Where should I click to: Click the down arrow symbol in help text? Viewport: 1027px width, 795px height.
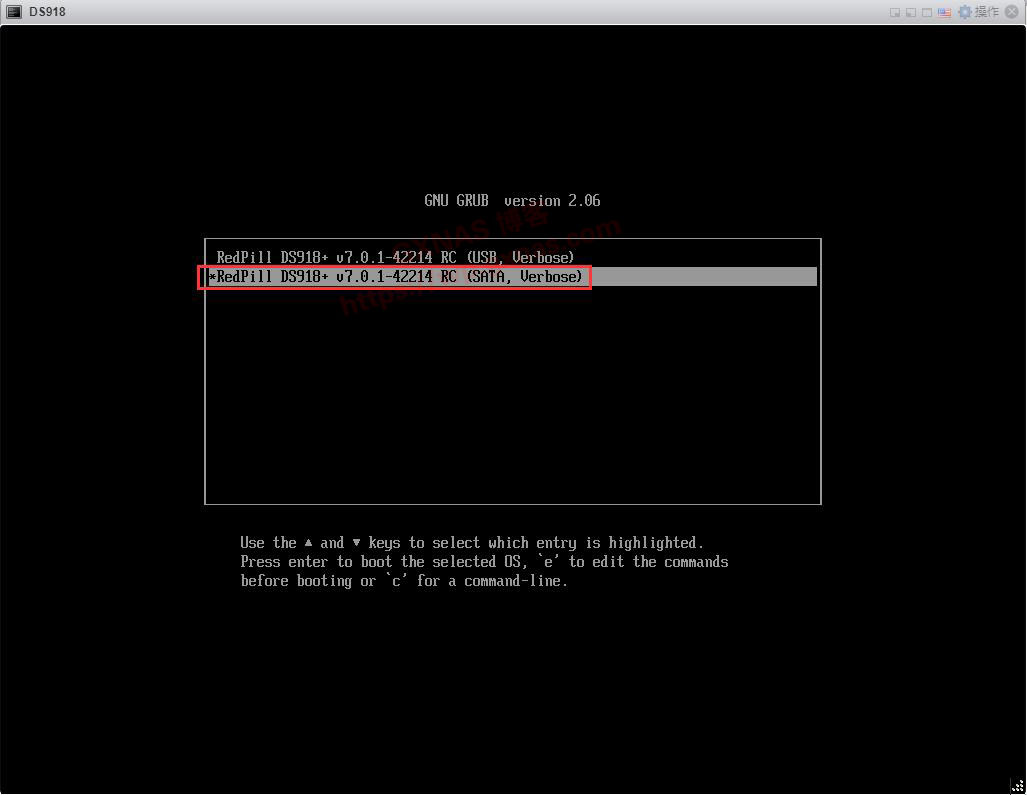coord(356,543)
